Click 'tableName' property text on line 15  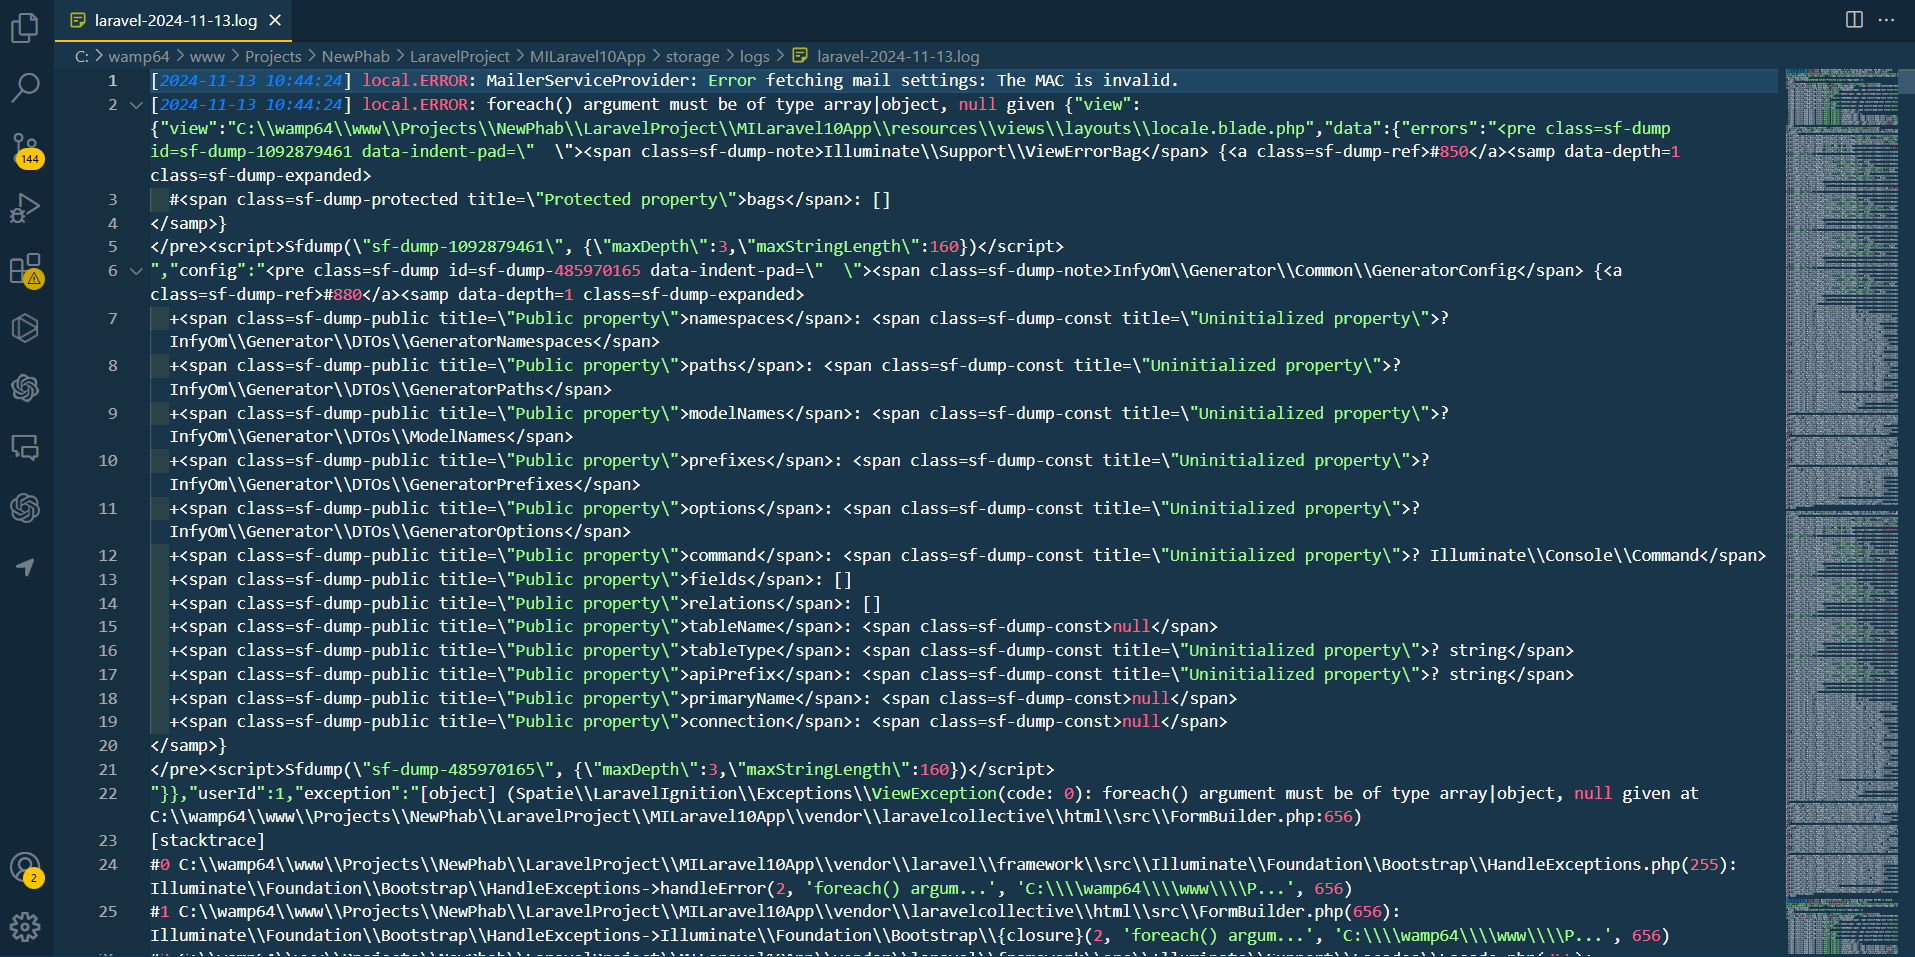pos(732,627)
